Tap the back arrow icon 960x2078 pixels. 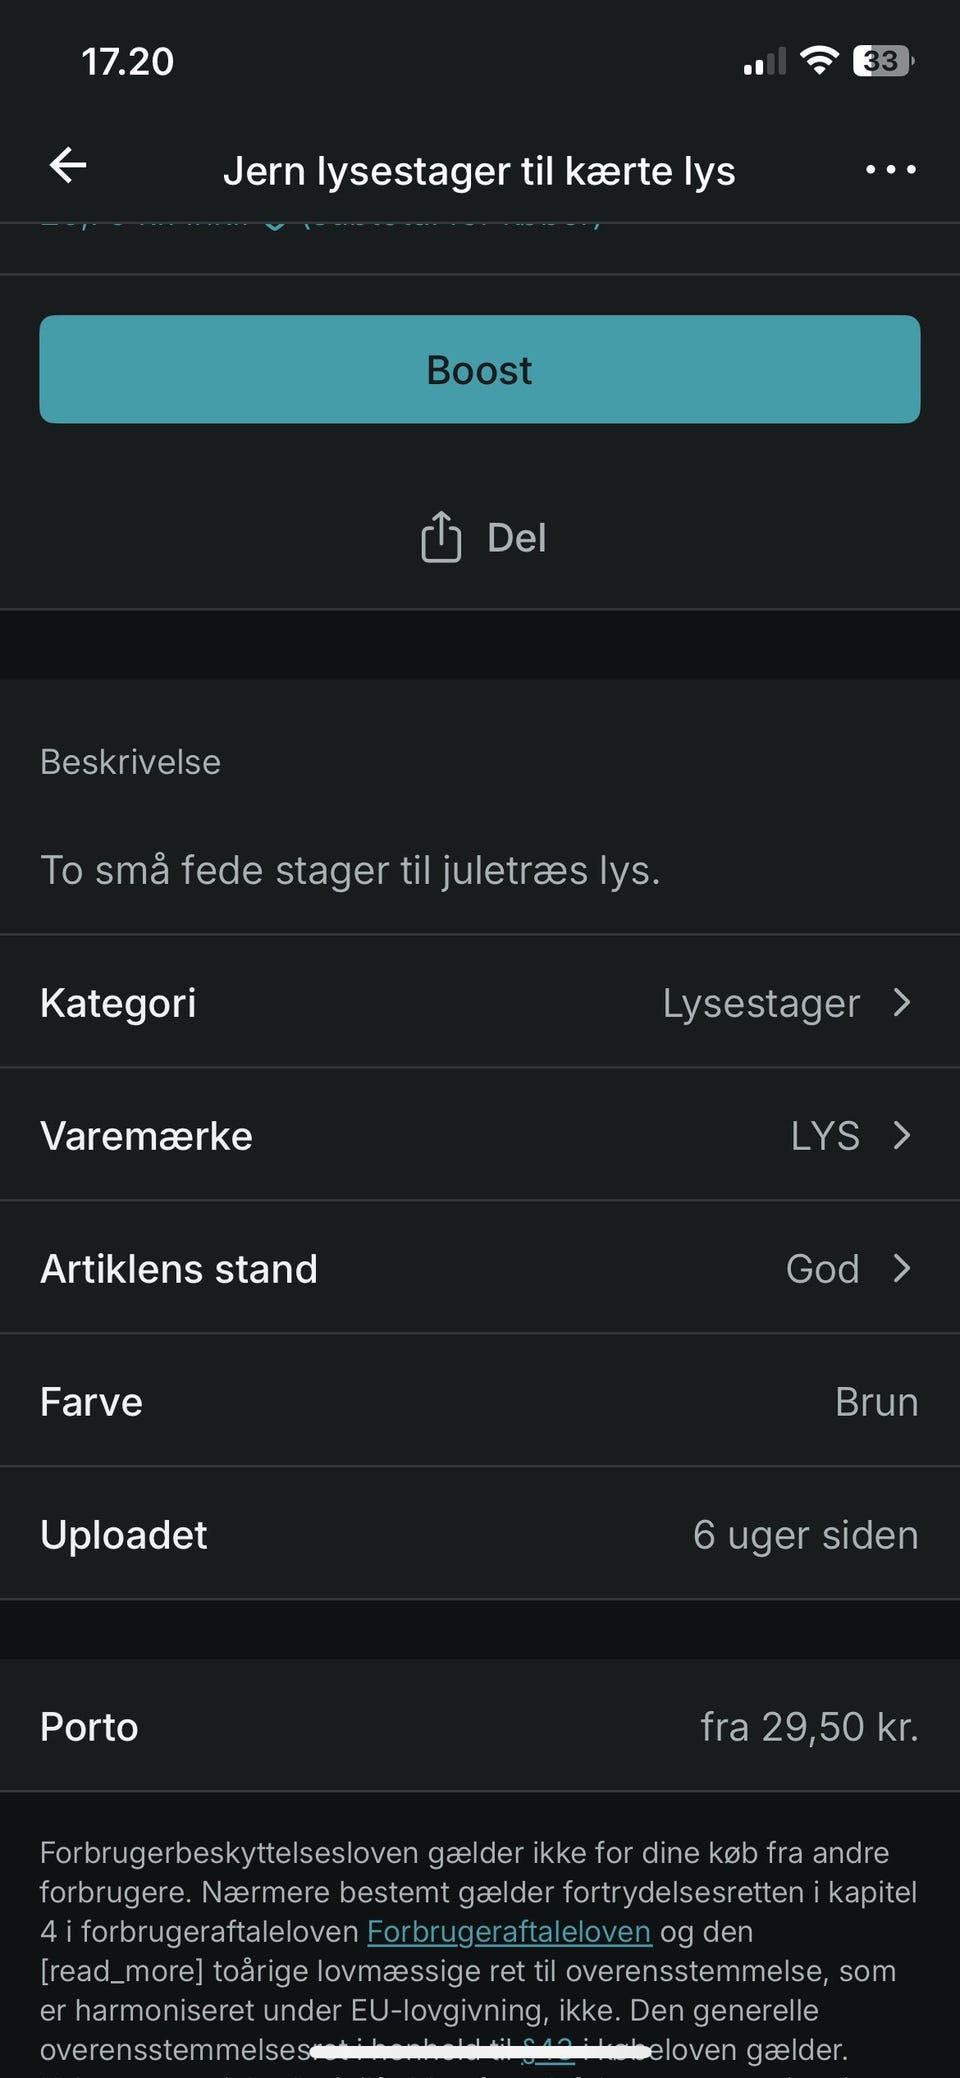click(x=68, y=166)
